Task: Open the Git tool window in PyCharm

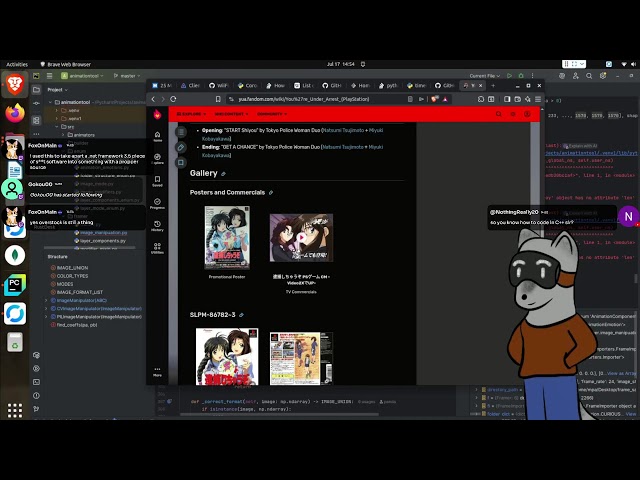Action: [36, 409]
